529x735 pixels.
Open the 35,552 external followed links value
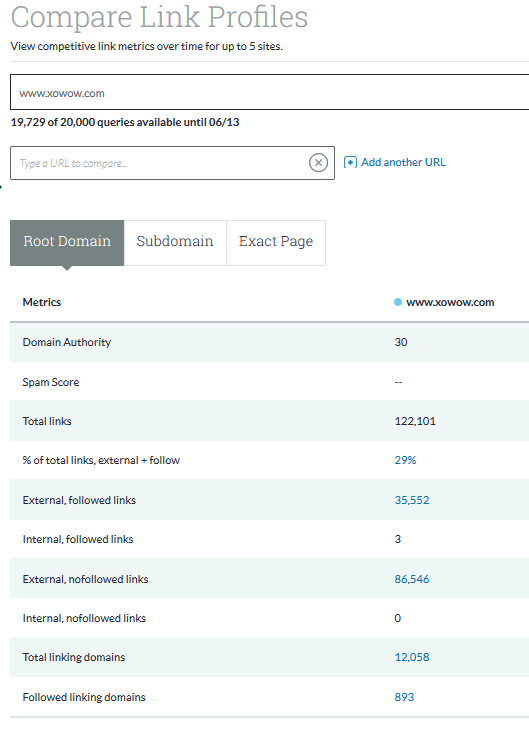pyautogui.click(x=412, y=500)
